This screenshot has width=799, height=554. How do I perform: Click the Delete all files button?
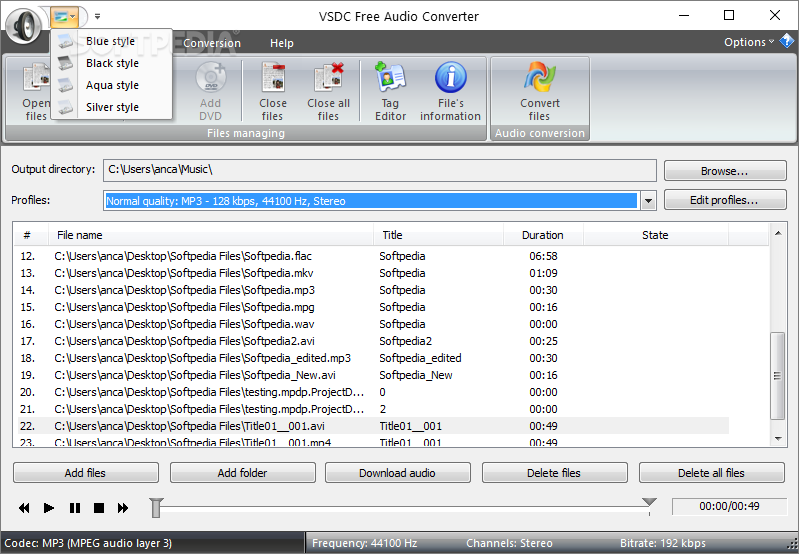click(x=711, y=473)
